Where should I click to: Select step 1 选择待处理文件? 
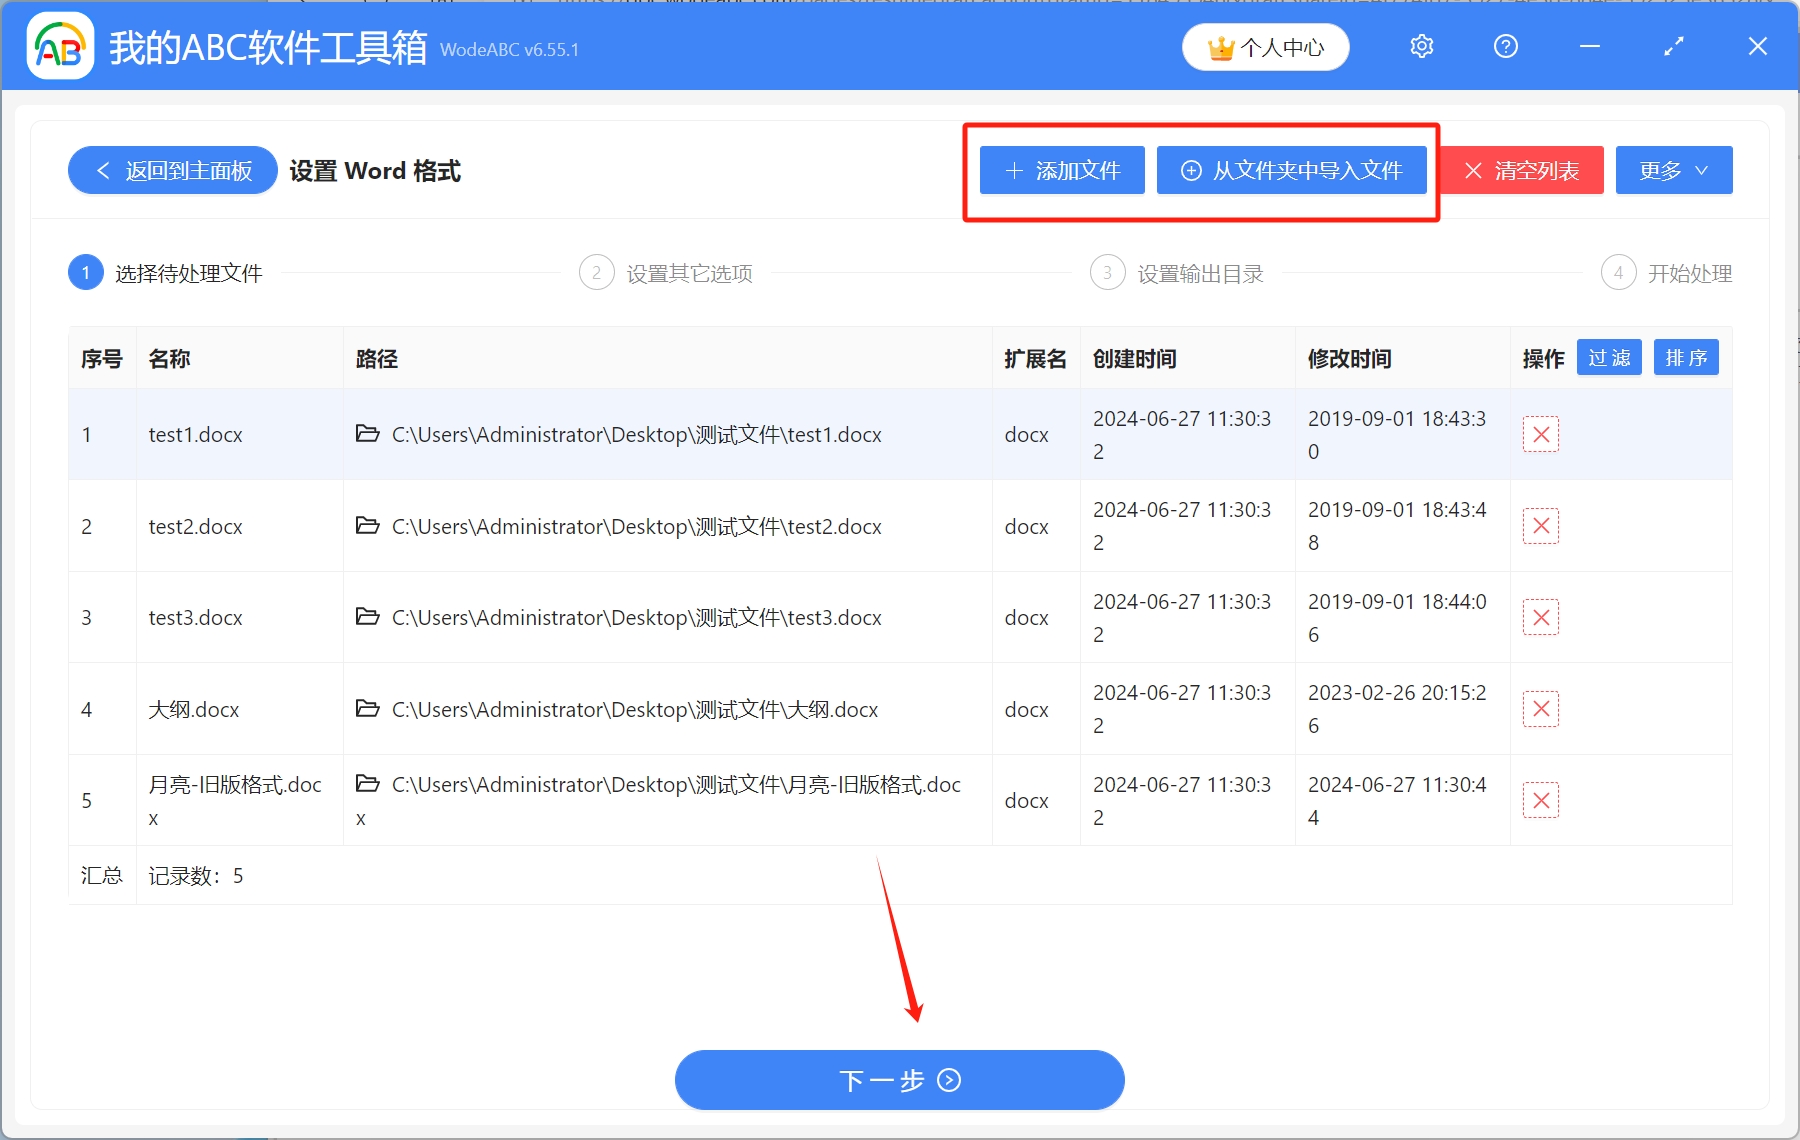click(166, 273)
